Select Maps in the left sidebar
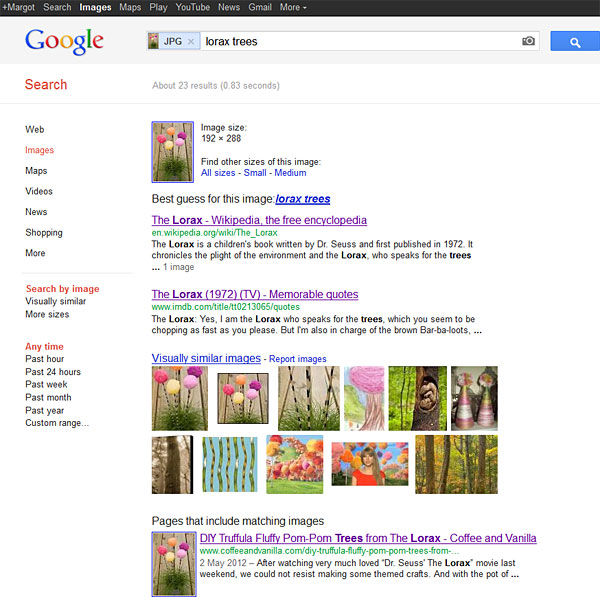Screen dimensions: 600x597 36,171
